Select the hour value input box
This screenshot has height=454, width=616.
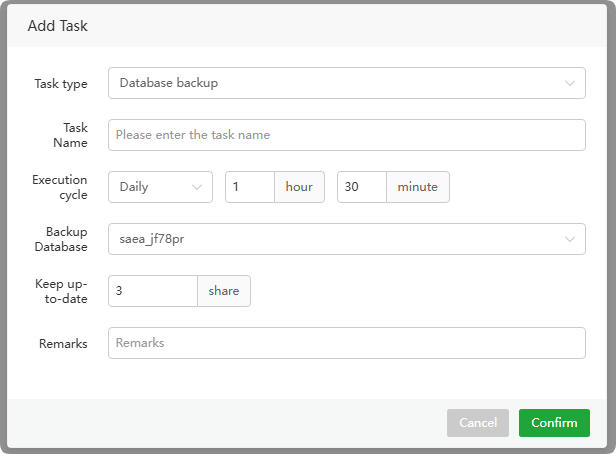pyautogui.click(x=249, y=187)
